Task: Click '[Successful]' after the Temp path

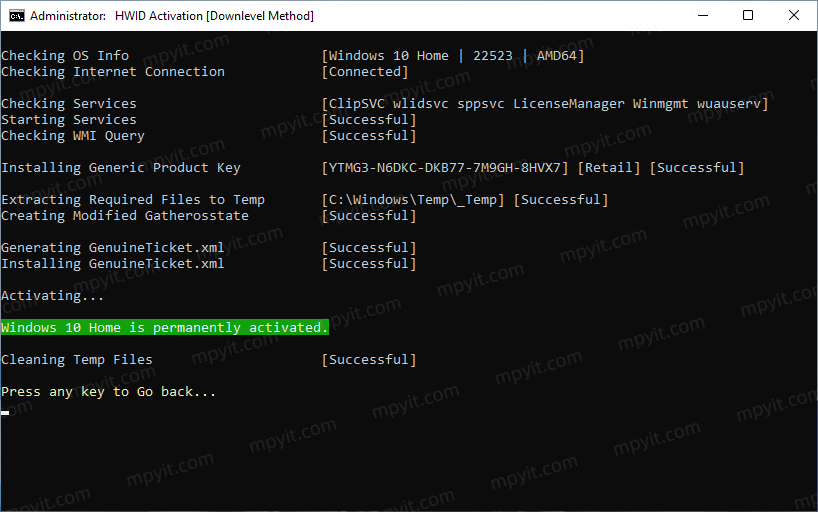Action: point(561,199)
